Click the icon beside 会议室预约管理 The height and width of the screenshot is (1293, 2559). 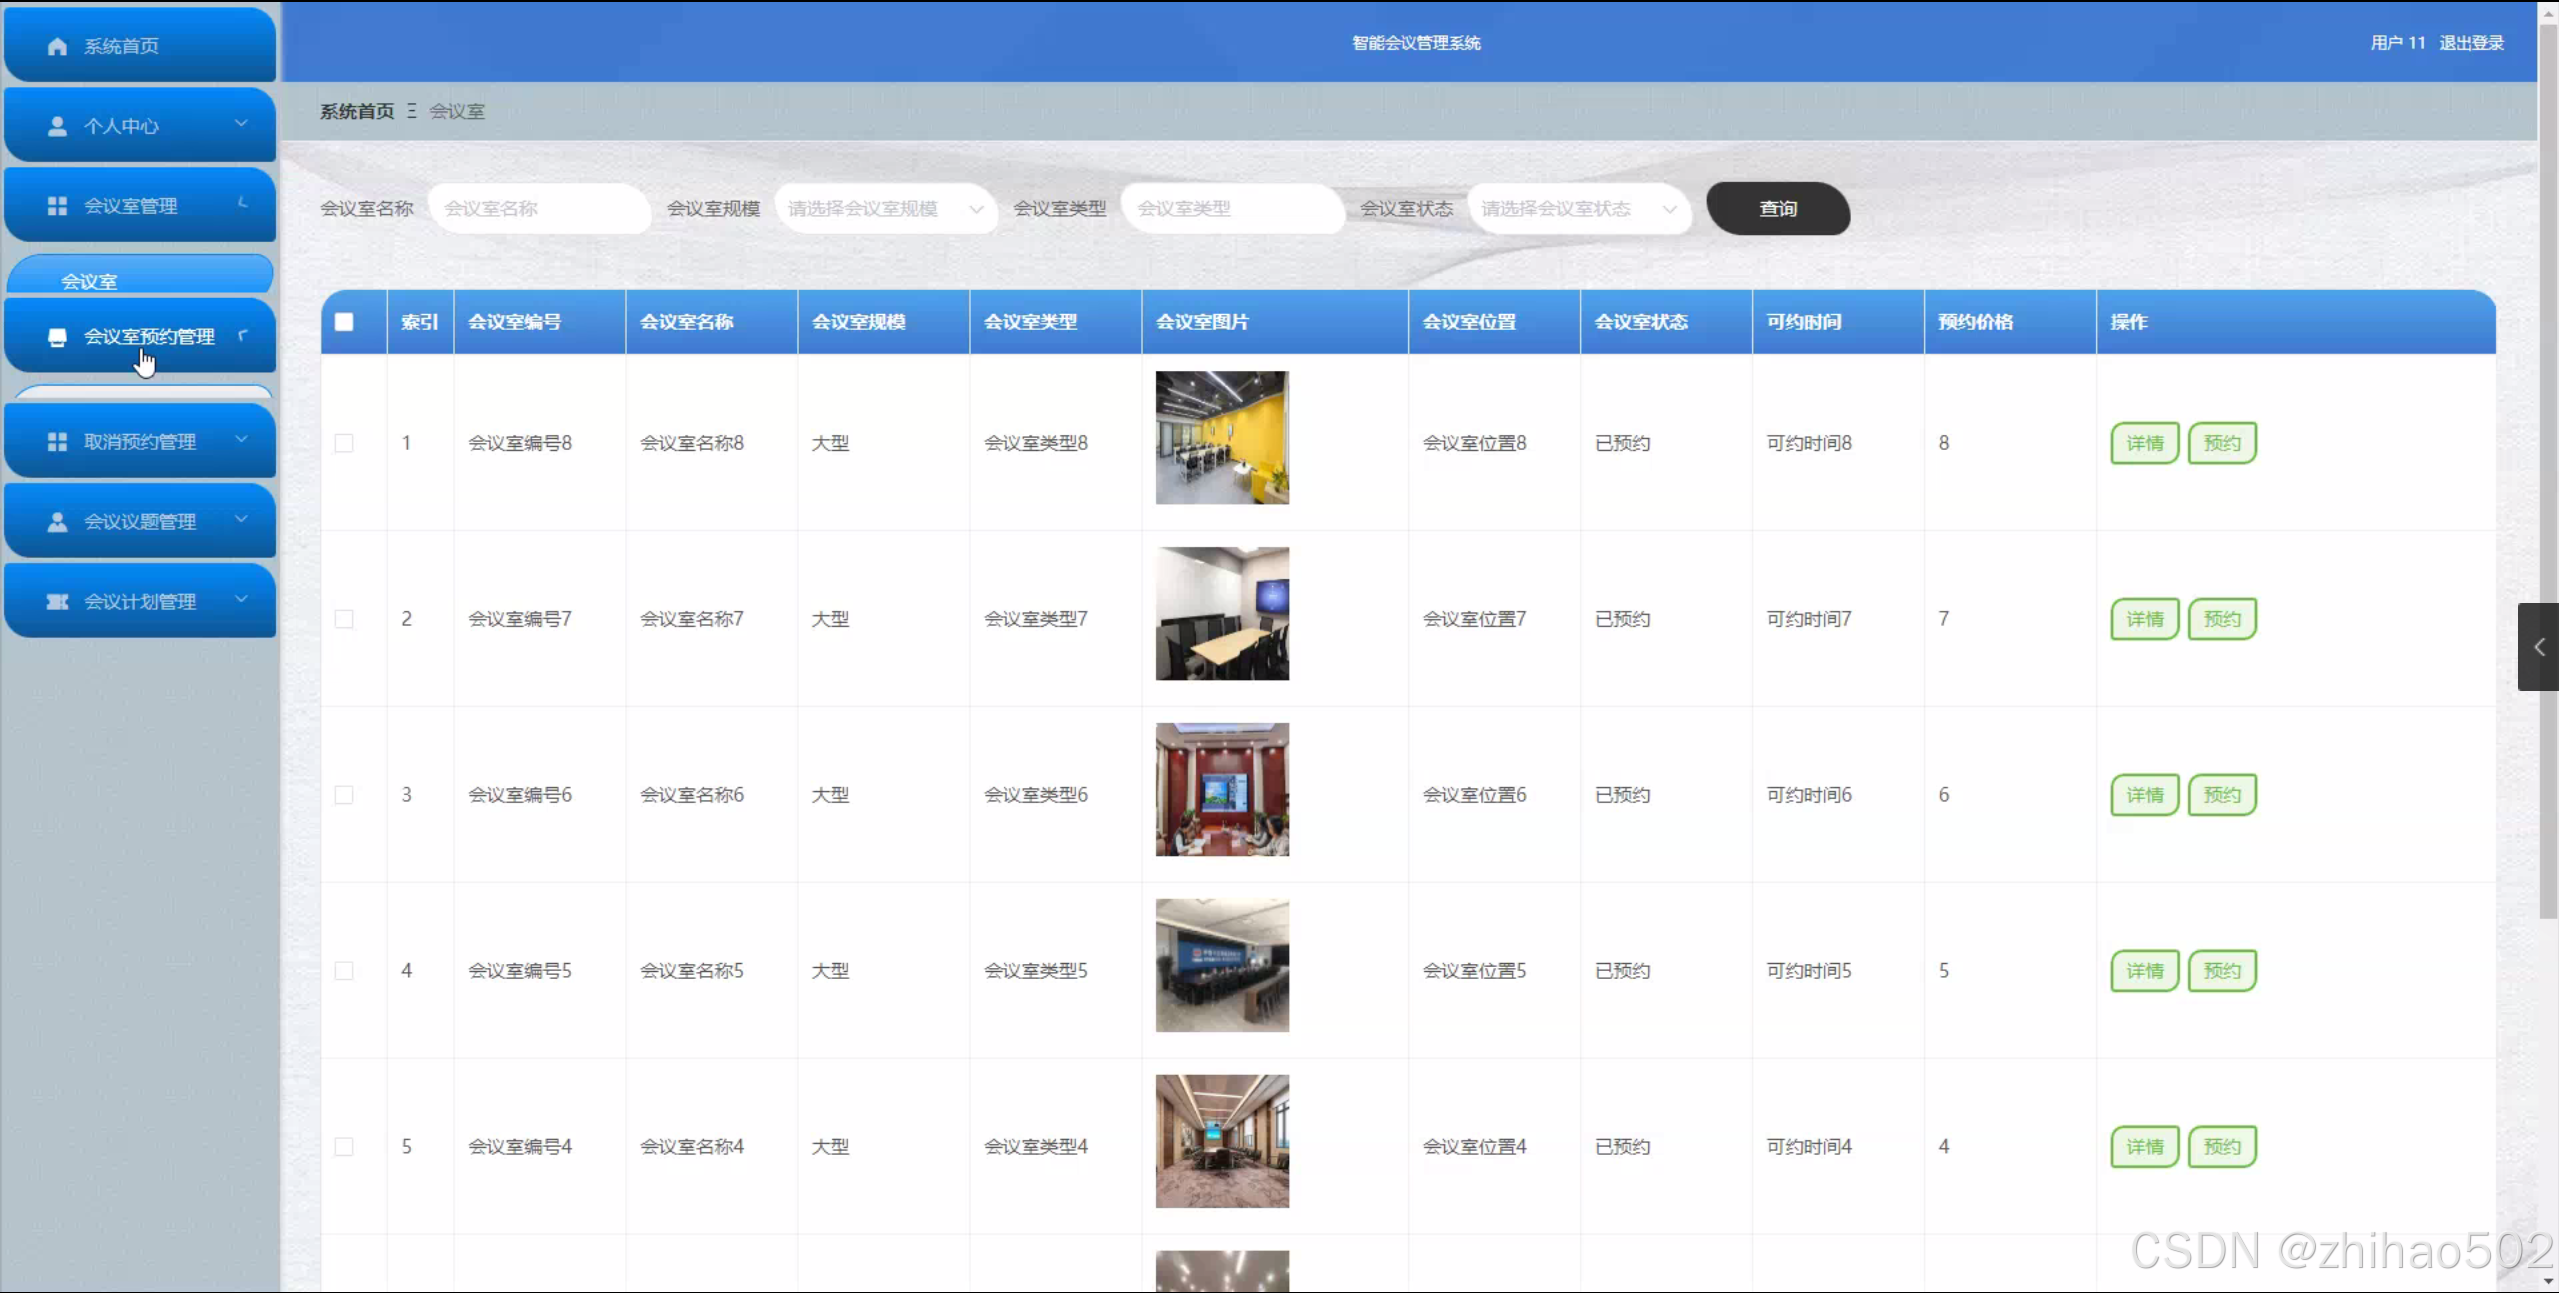coord(57,337)
